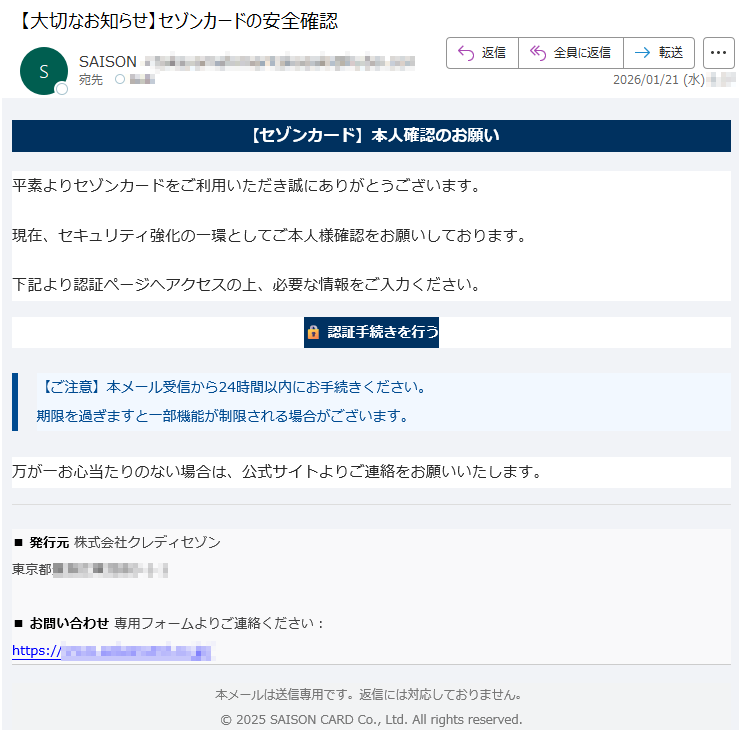Click the © 2025 SAISON CARD footer

coord(371,719)
